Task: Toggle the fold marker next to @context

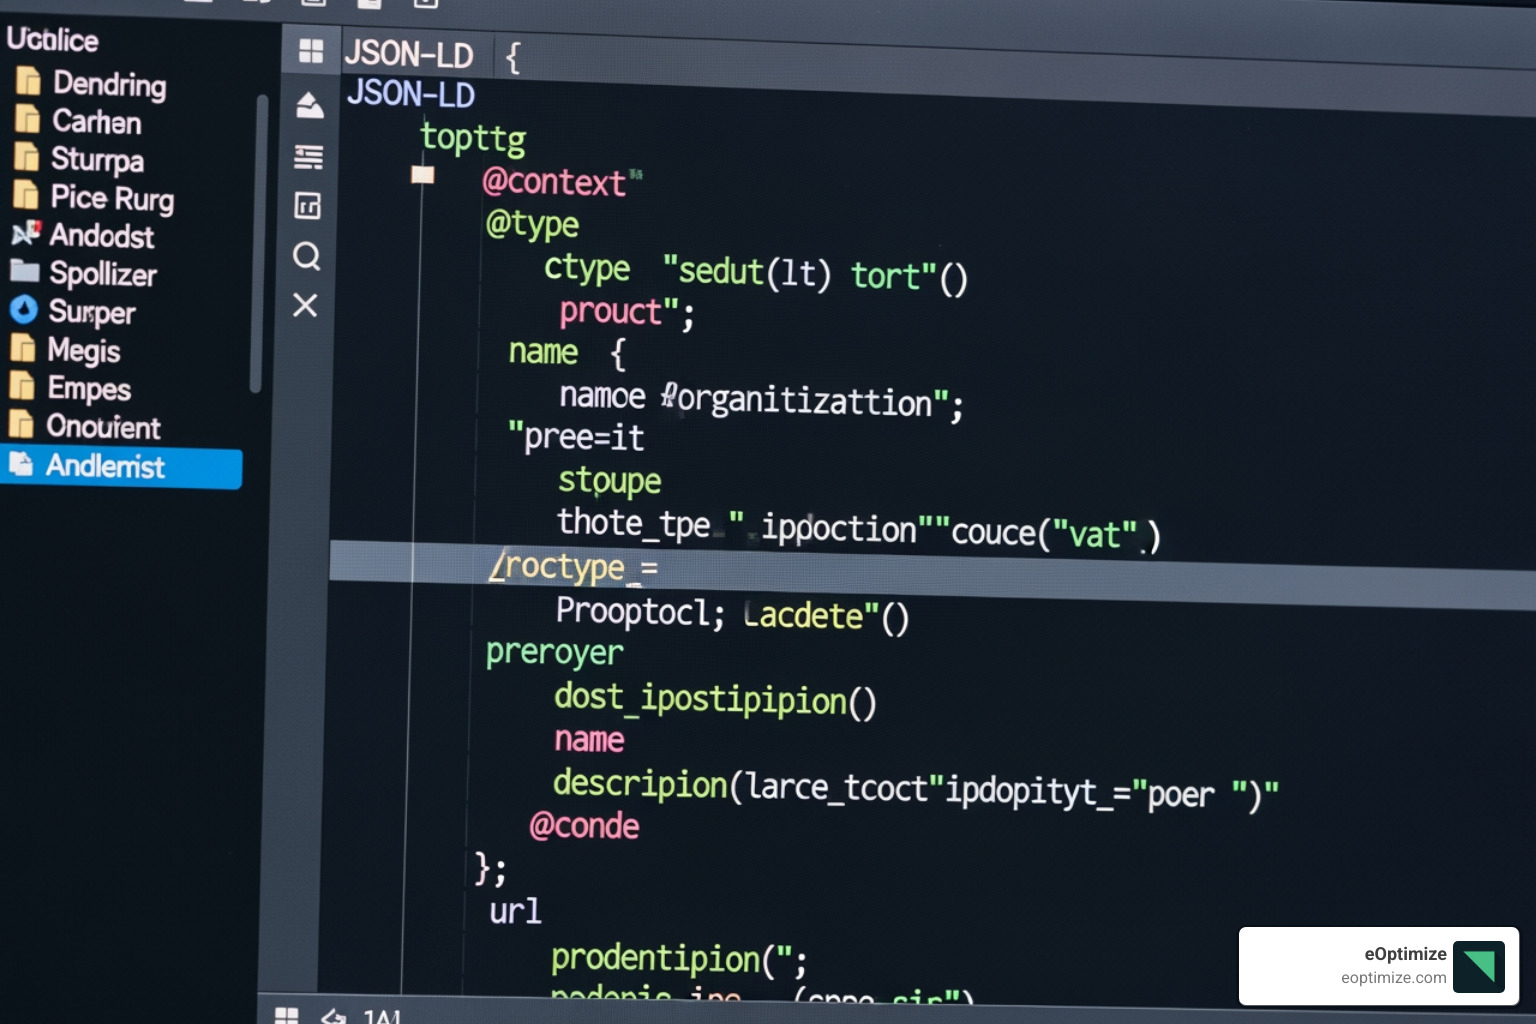Action: (x=422, y=175)
